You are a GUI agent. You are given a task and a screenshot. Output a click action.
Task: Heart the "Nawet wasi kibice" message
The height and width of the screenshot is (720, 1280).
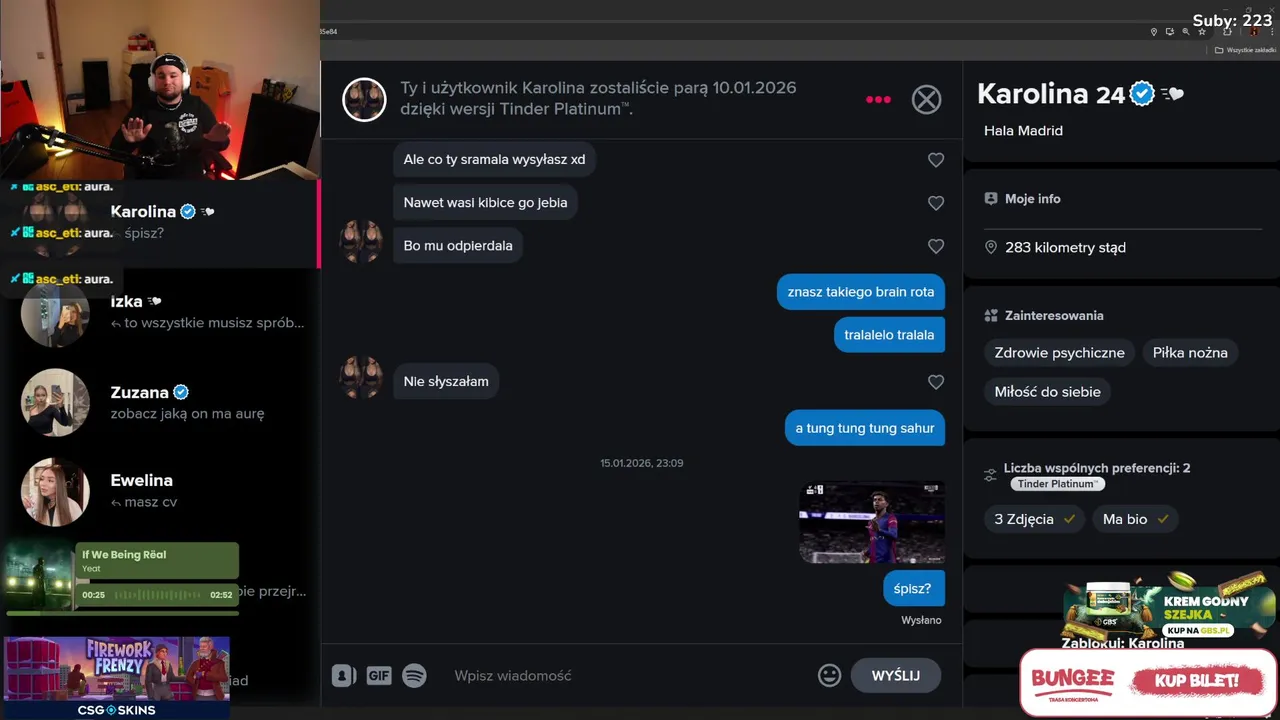[x=936, y=203]
